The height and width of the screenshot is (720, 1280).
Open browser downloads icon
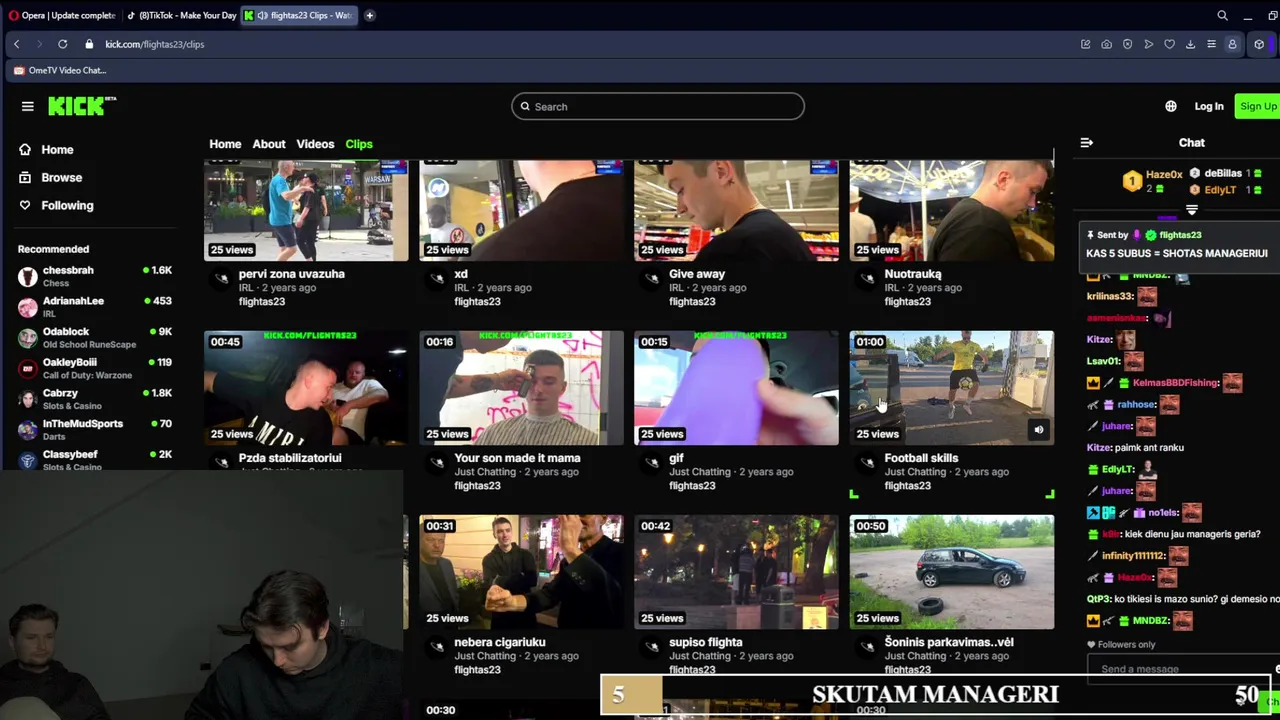(1190, 44)
